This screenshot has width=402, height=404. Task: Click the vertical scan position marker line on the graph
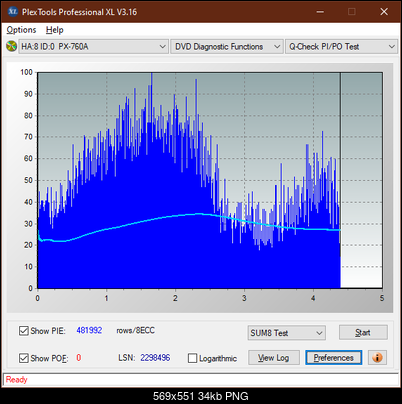340,180
